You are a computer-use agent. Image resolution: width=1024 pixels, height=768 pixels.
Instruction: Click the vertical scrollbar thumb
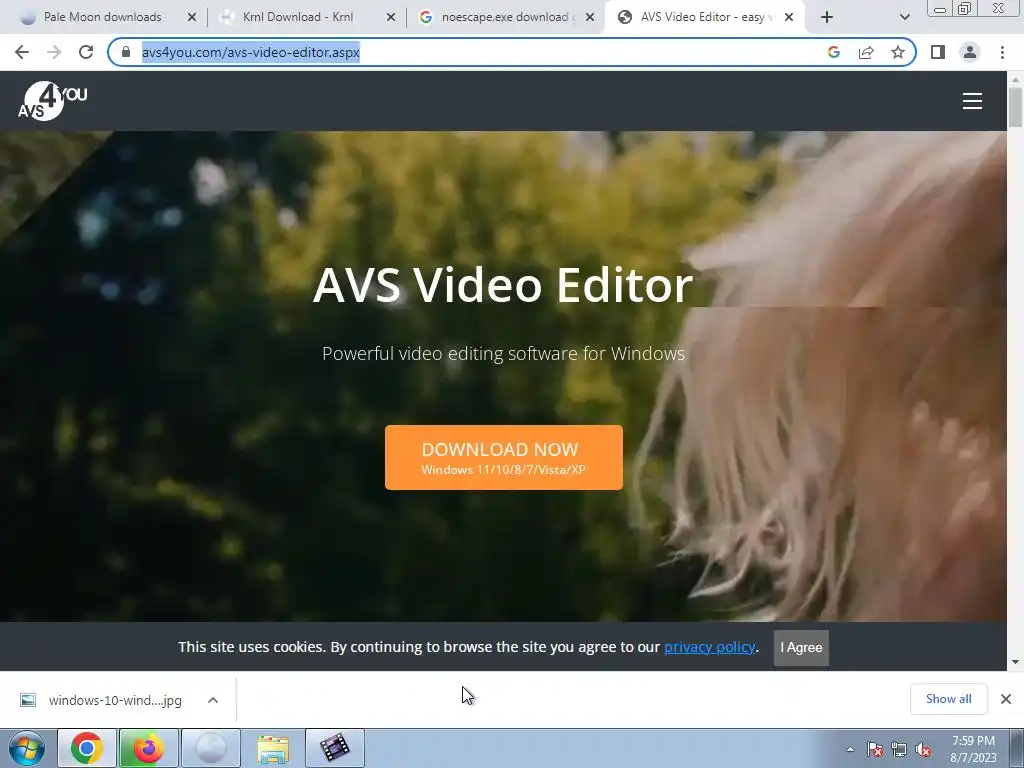(x=1015, y=107)
